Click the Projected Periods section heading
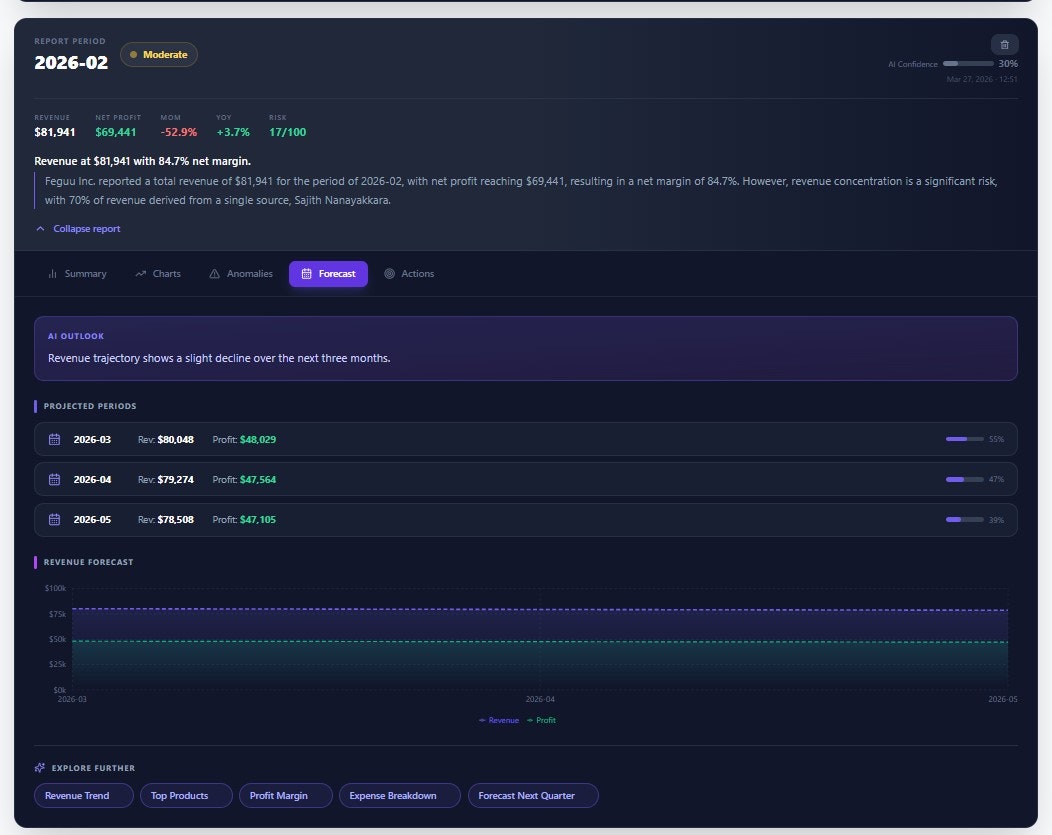The height and width of the screenshot is (835, 1052). point(90,406)
